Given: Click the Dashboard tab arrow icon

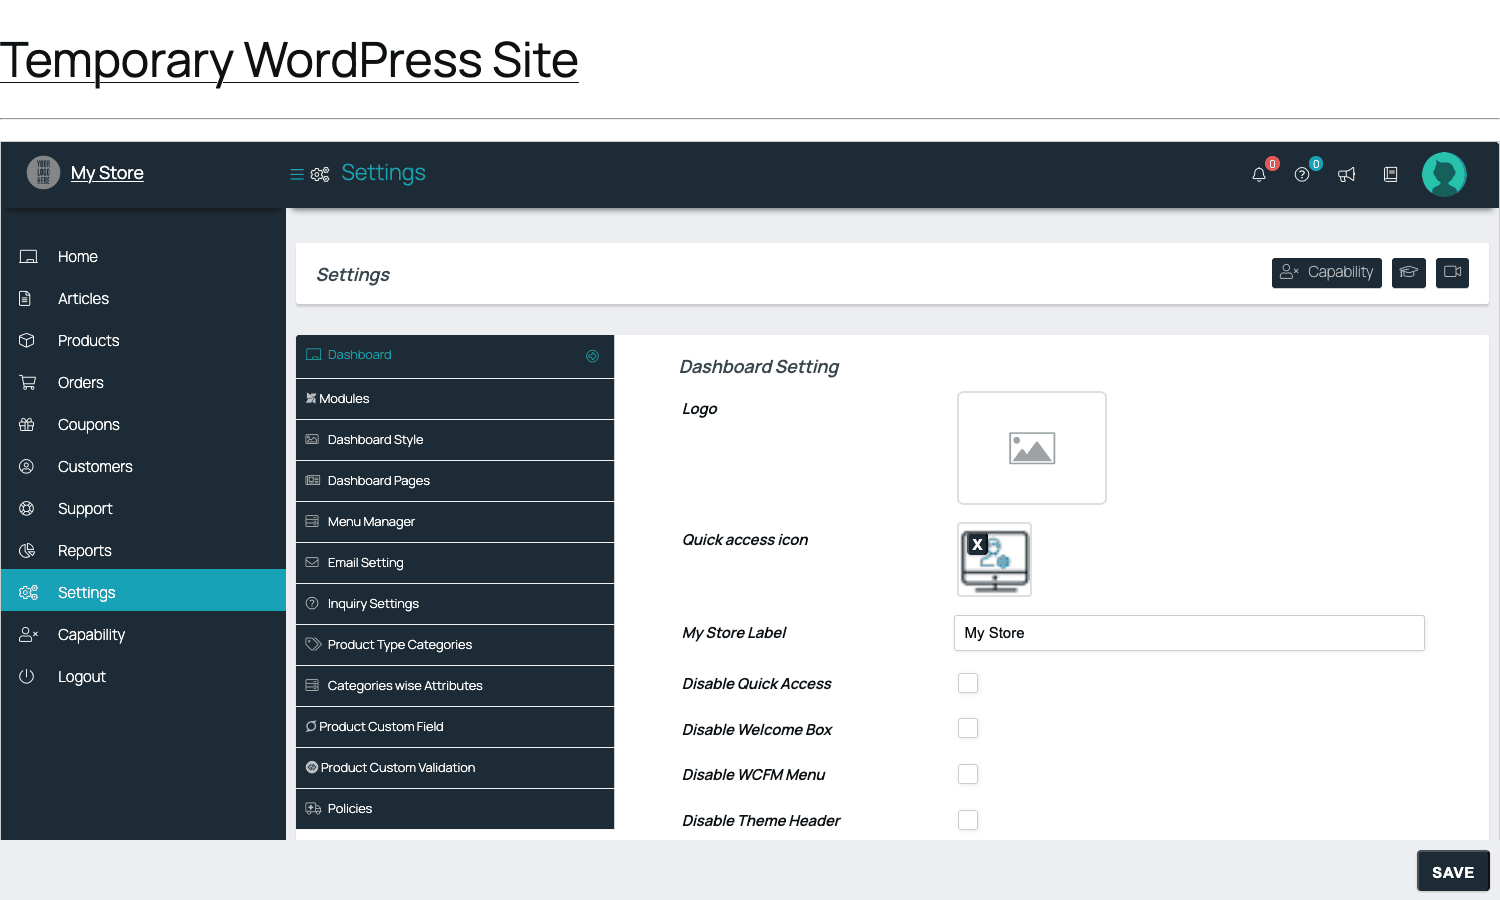Looking at the screenshot, I should pyautogui.click(x=592, y=356).
